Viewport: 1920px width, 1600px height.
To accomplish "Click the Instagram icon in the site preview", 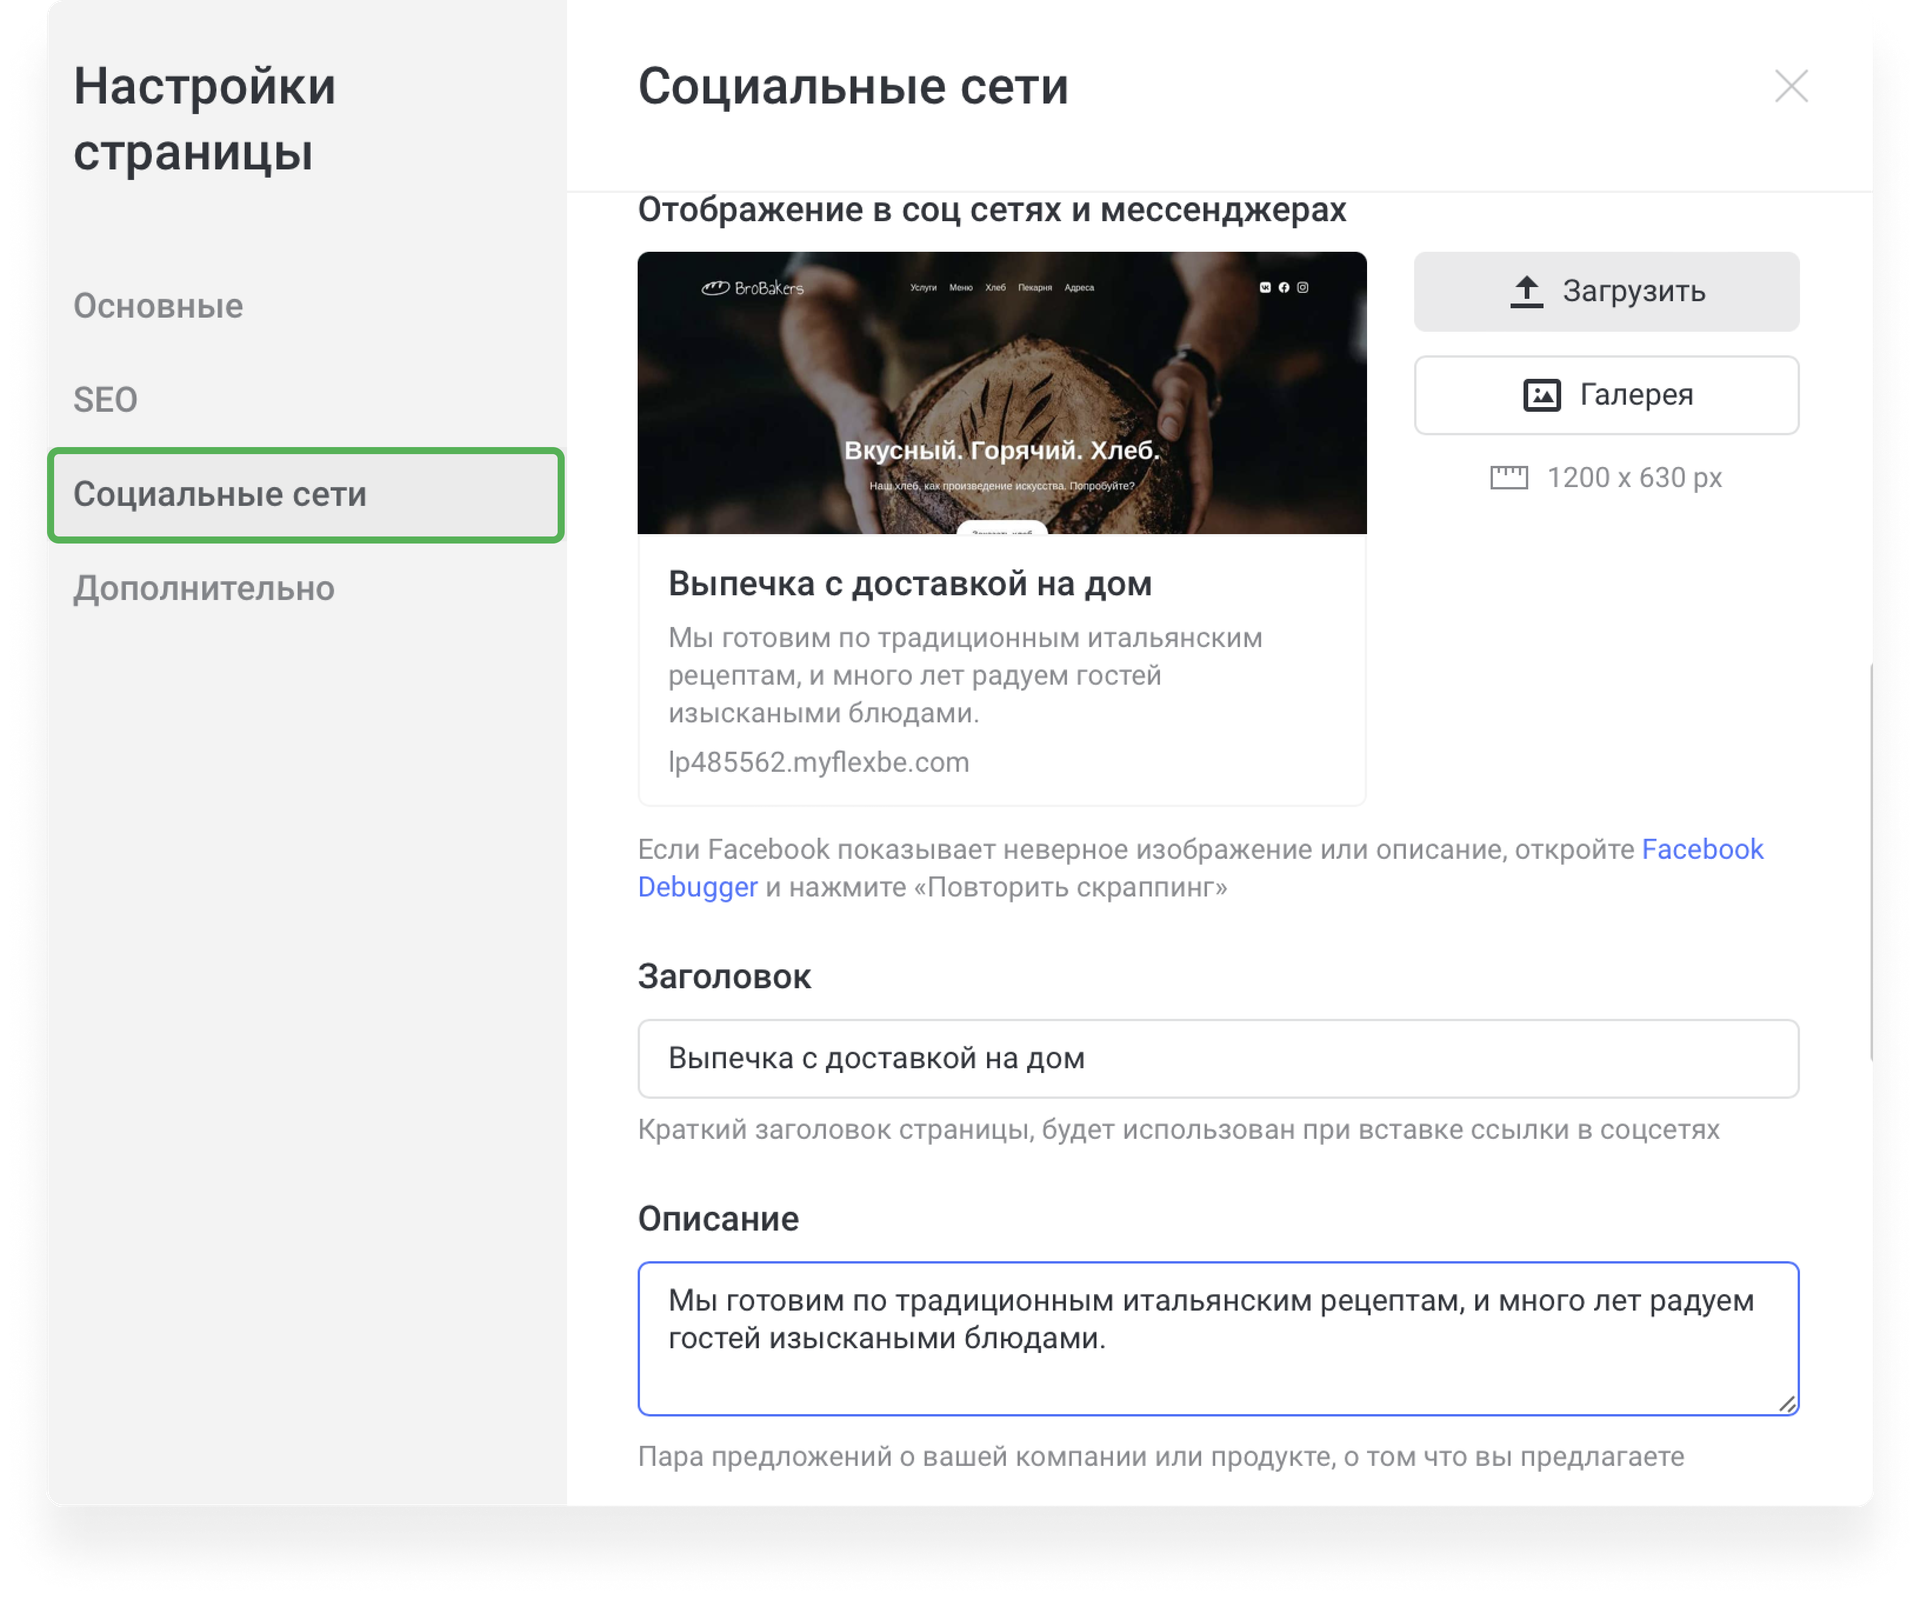I will 1302,288.
